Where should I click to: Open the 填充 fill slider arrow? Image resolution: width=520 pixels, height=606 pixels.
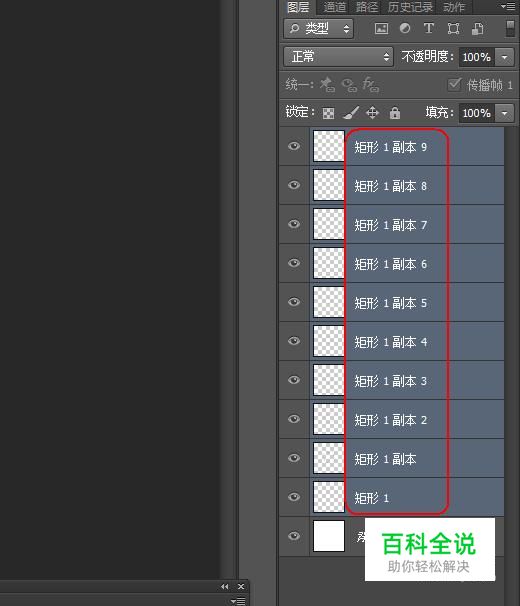[x=505, y=113]
